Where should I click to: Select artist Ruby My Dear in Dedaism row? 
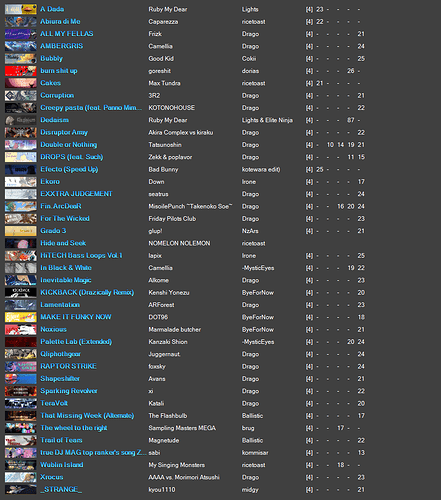[168, 120]
